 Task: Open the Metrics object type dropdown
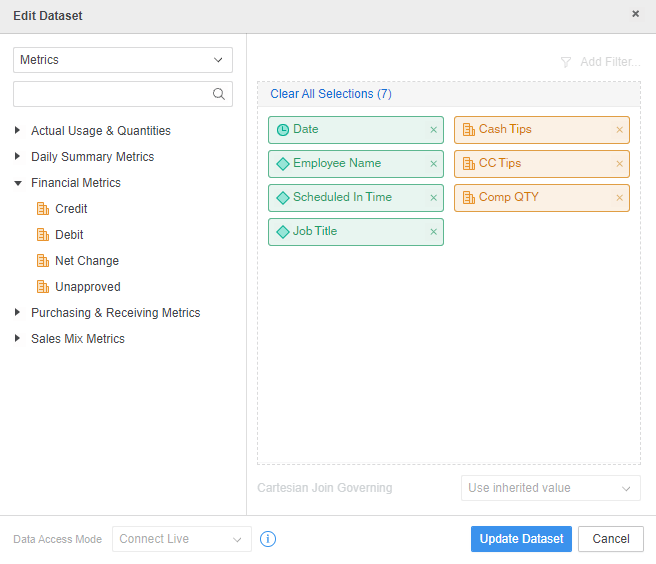coord(123,60)
